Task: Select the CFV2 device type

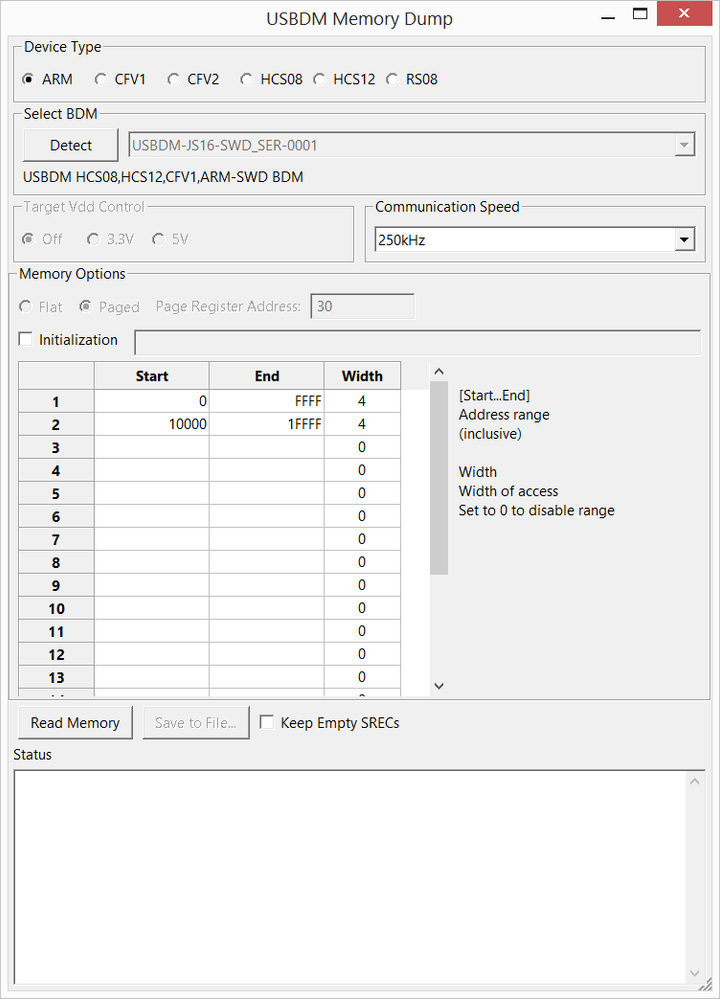Action: pyautogui.click(x=193, y=79)
